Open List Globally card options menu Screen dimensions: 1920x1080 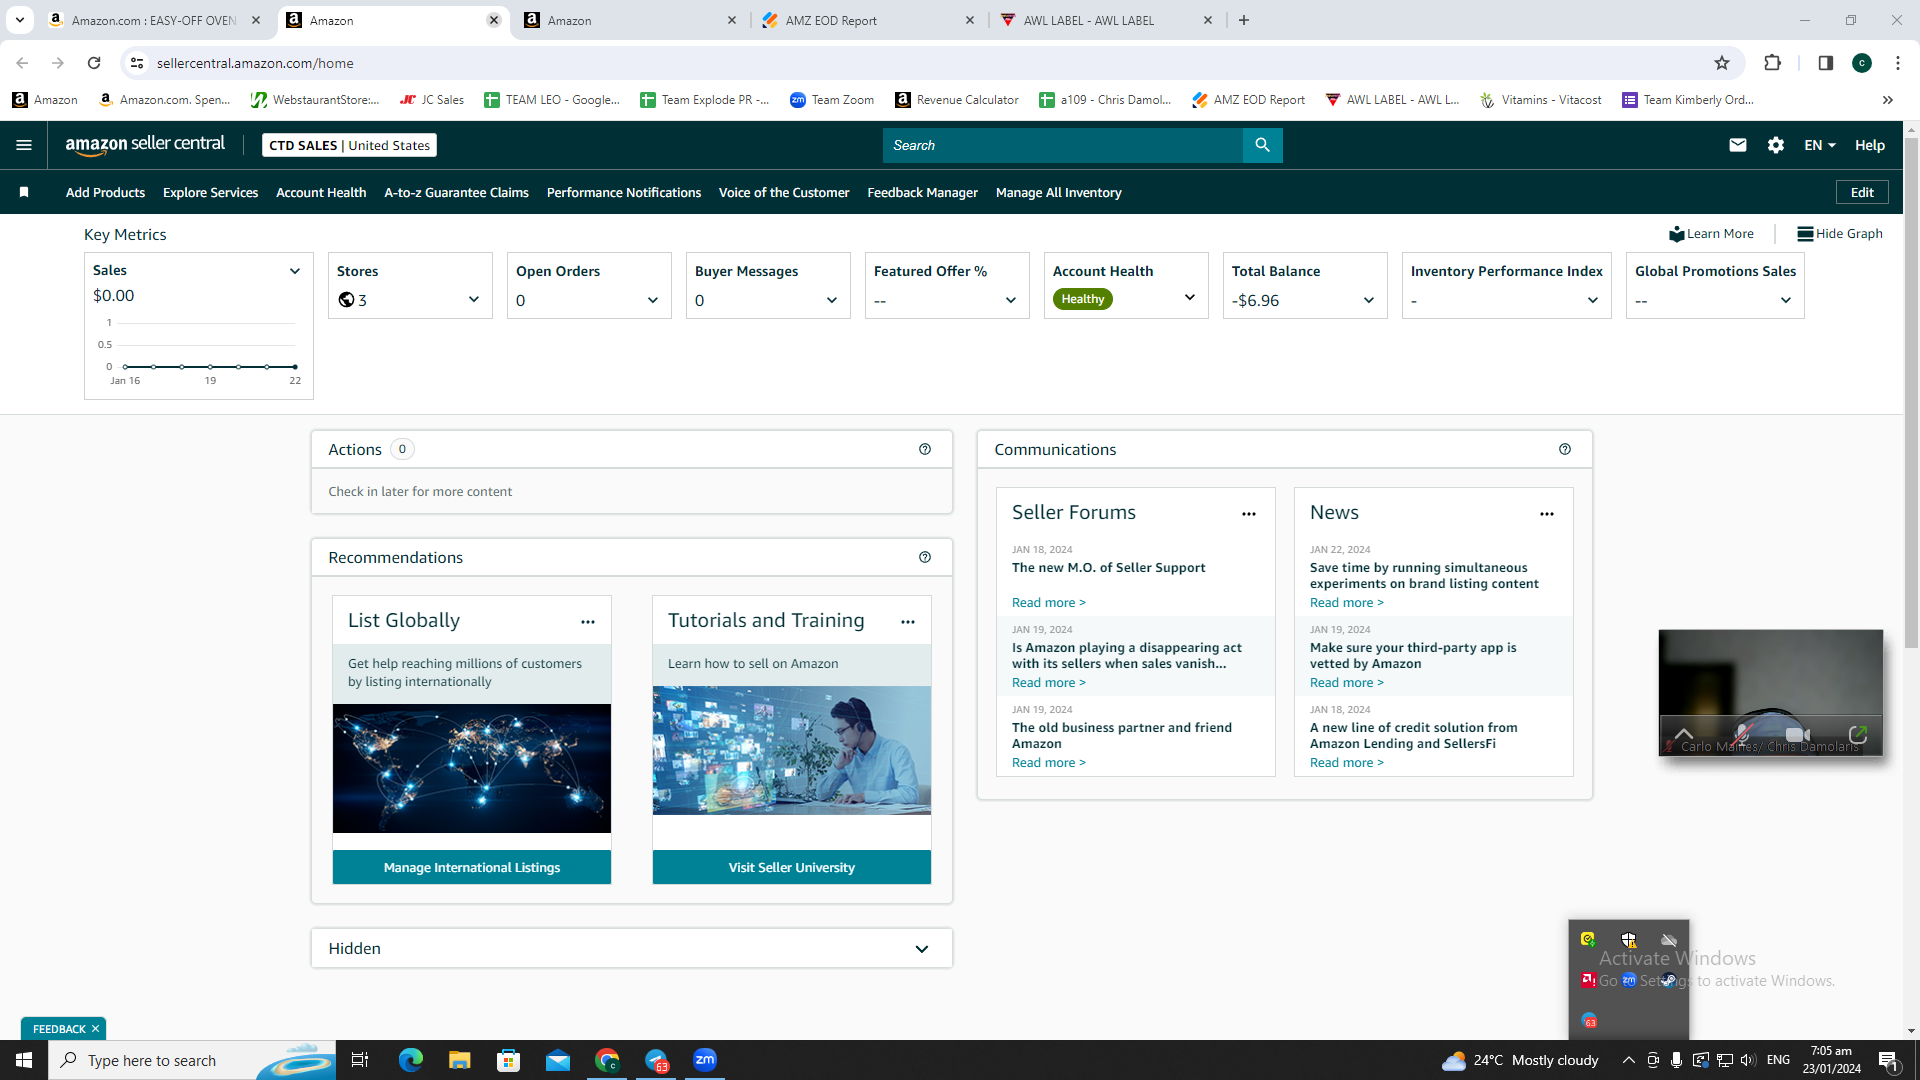(588, 622)
